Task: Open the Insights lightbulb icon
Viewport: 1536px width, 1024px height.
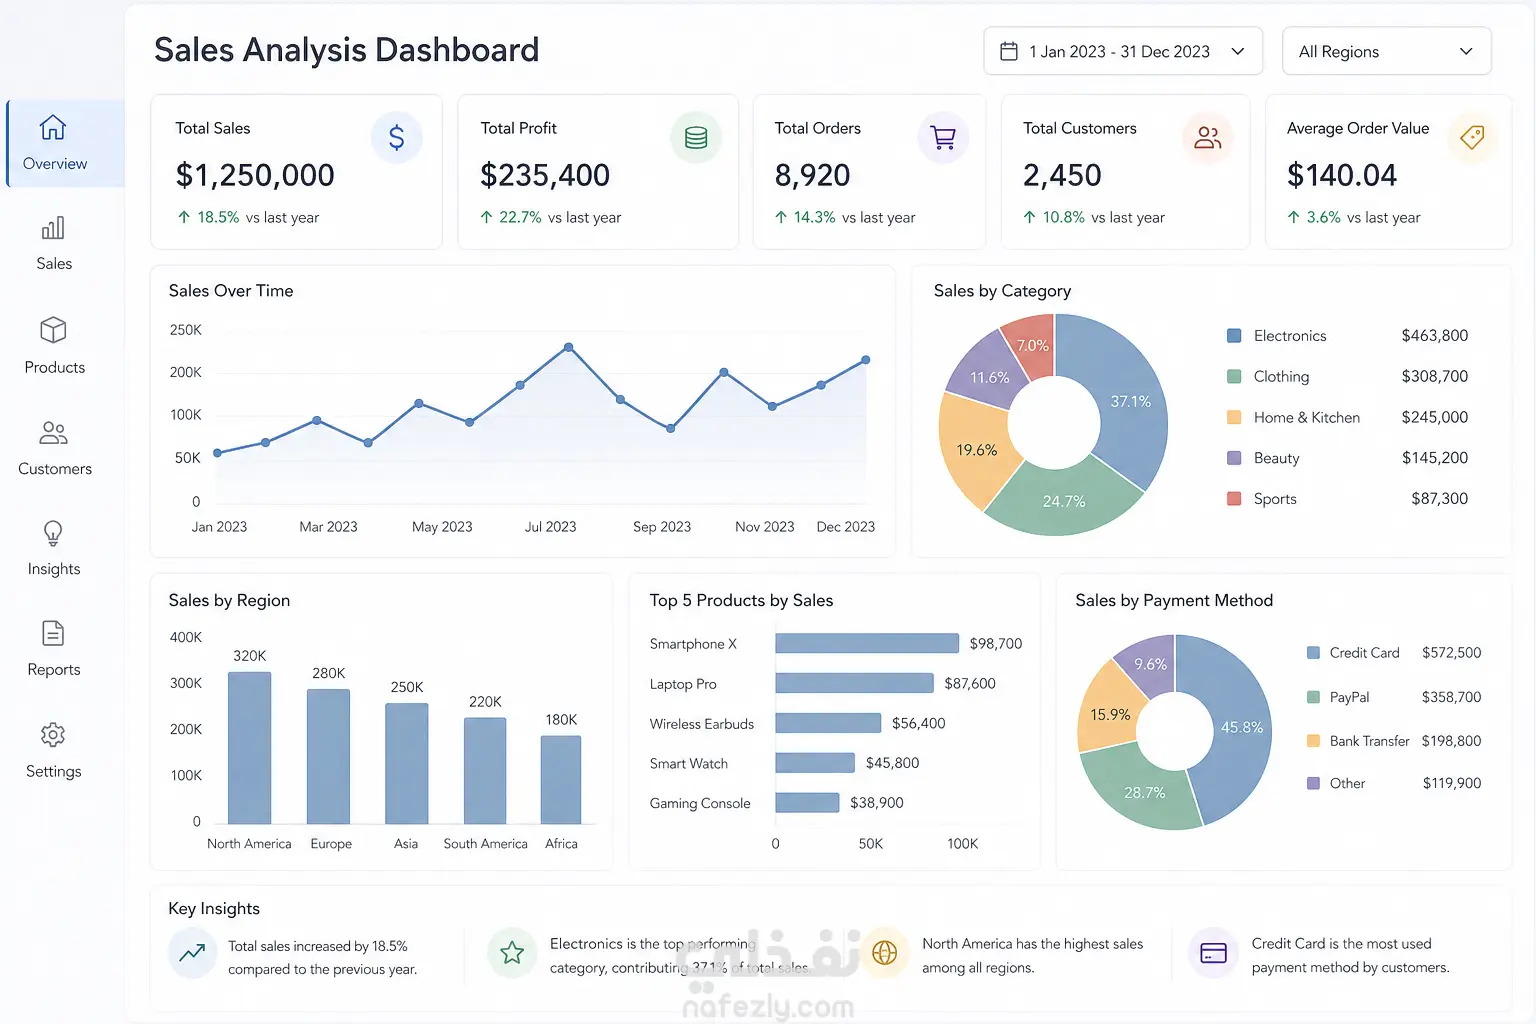Action: point(53,533)
